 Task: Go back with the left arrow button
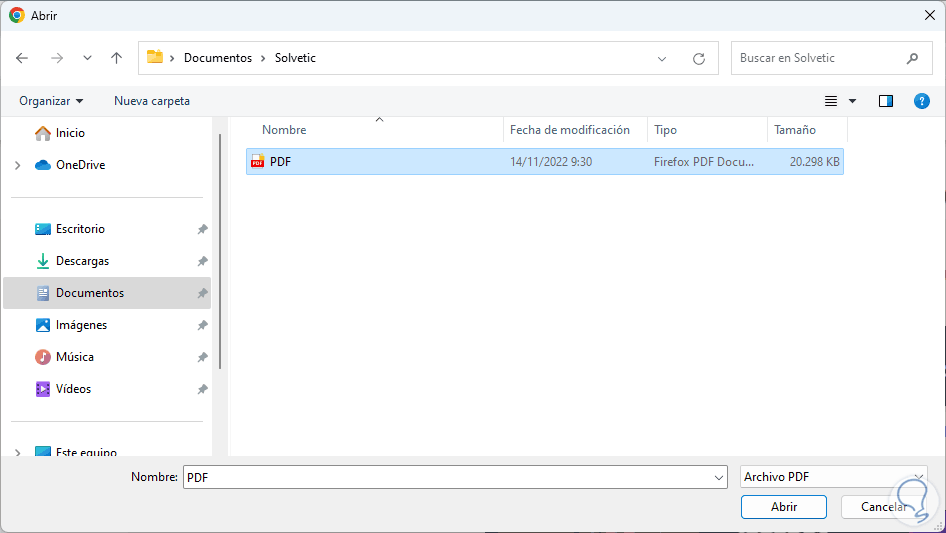22,58
